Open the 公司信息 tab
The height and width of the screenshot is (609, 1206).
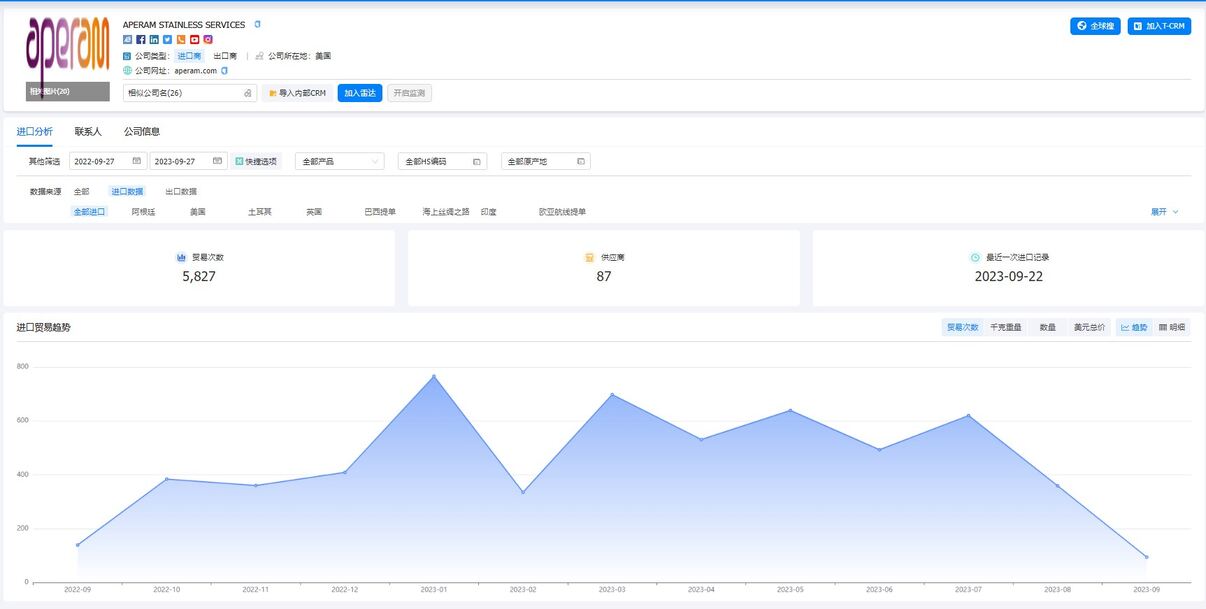click(x=142, y=131)
